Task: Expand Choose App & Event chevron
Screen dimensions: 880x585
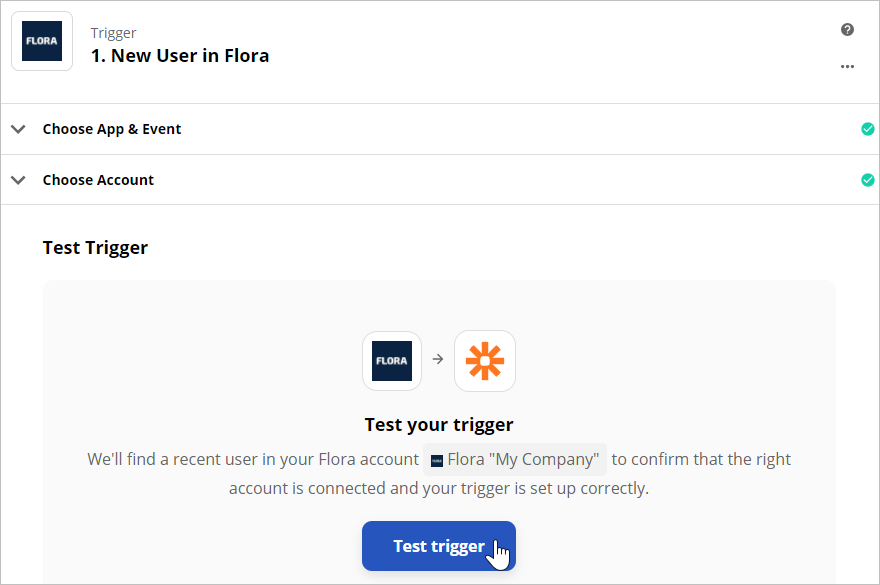Action: point(19,129)
